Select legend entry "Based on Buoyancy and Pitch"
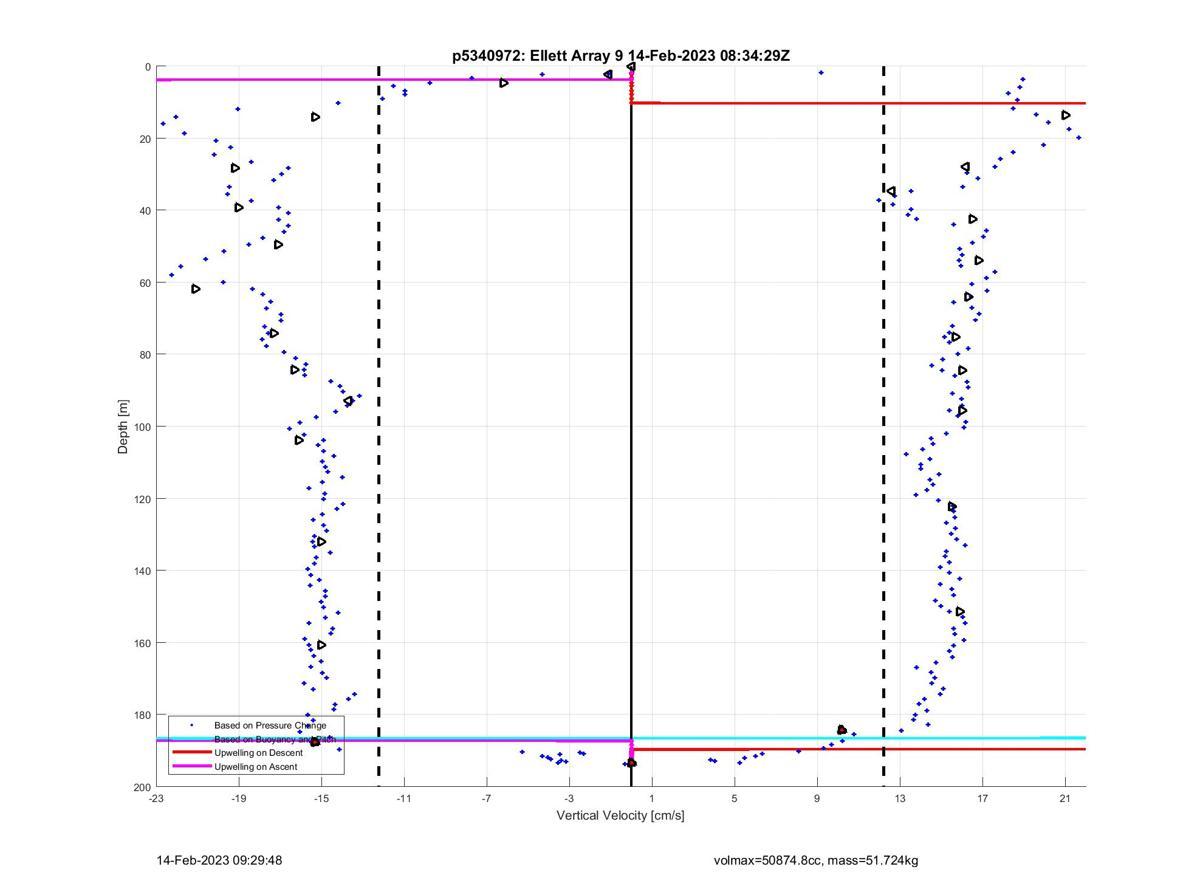This screenshot has height=885, width=1200. pos(275,739)
